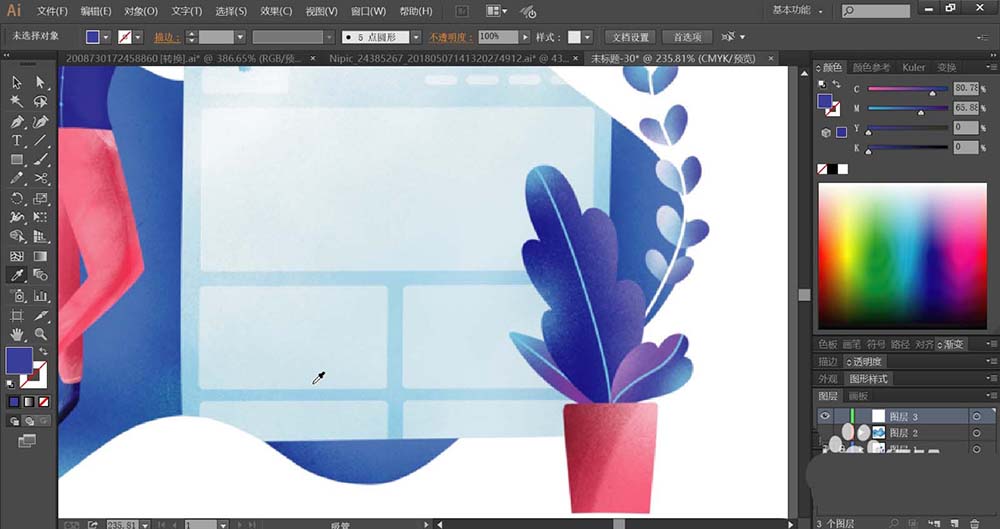Screen dimensions: 1000x529
Task: Expand the opacity 100% arrow
Action: [x=525, y=37]
